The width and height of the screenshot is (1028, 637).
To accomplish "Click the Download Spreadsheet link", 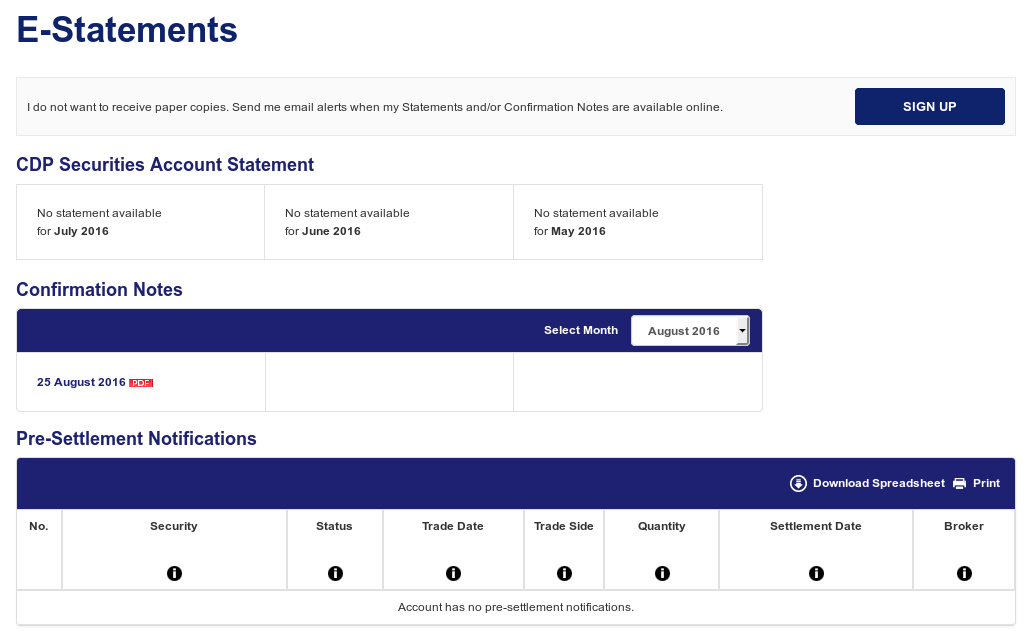I will 877,483.
